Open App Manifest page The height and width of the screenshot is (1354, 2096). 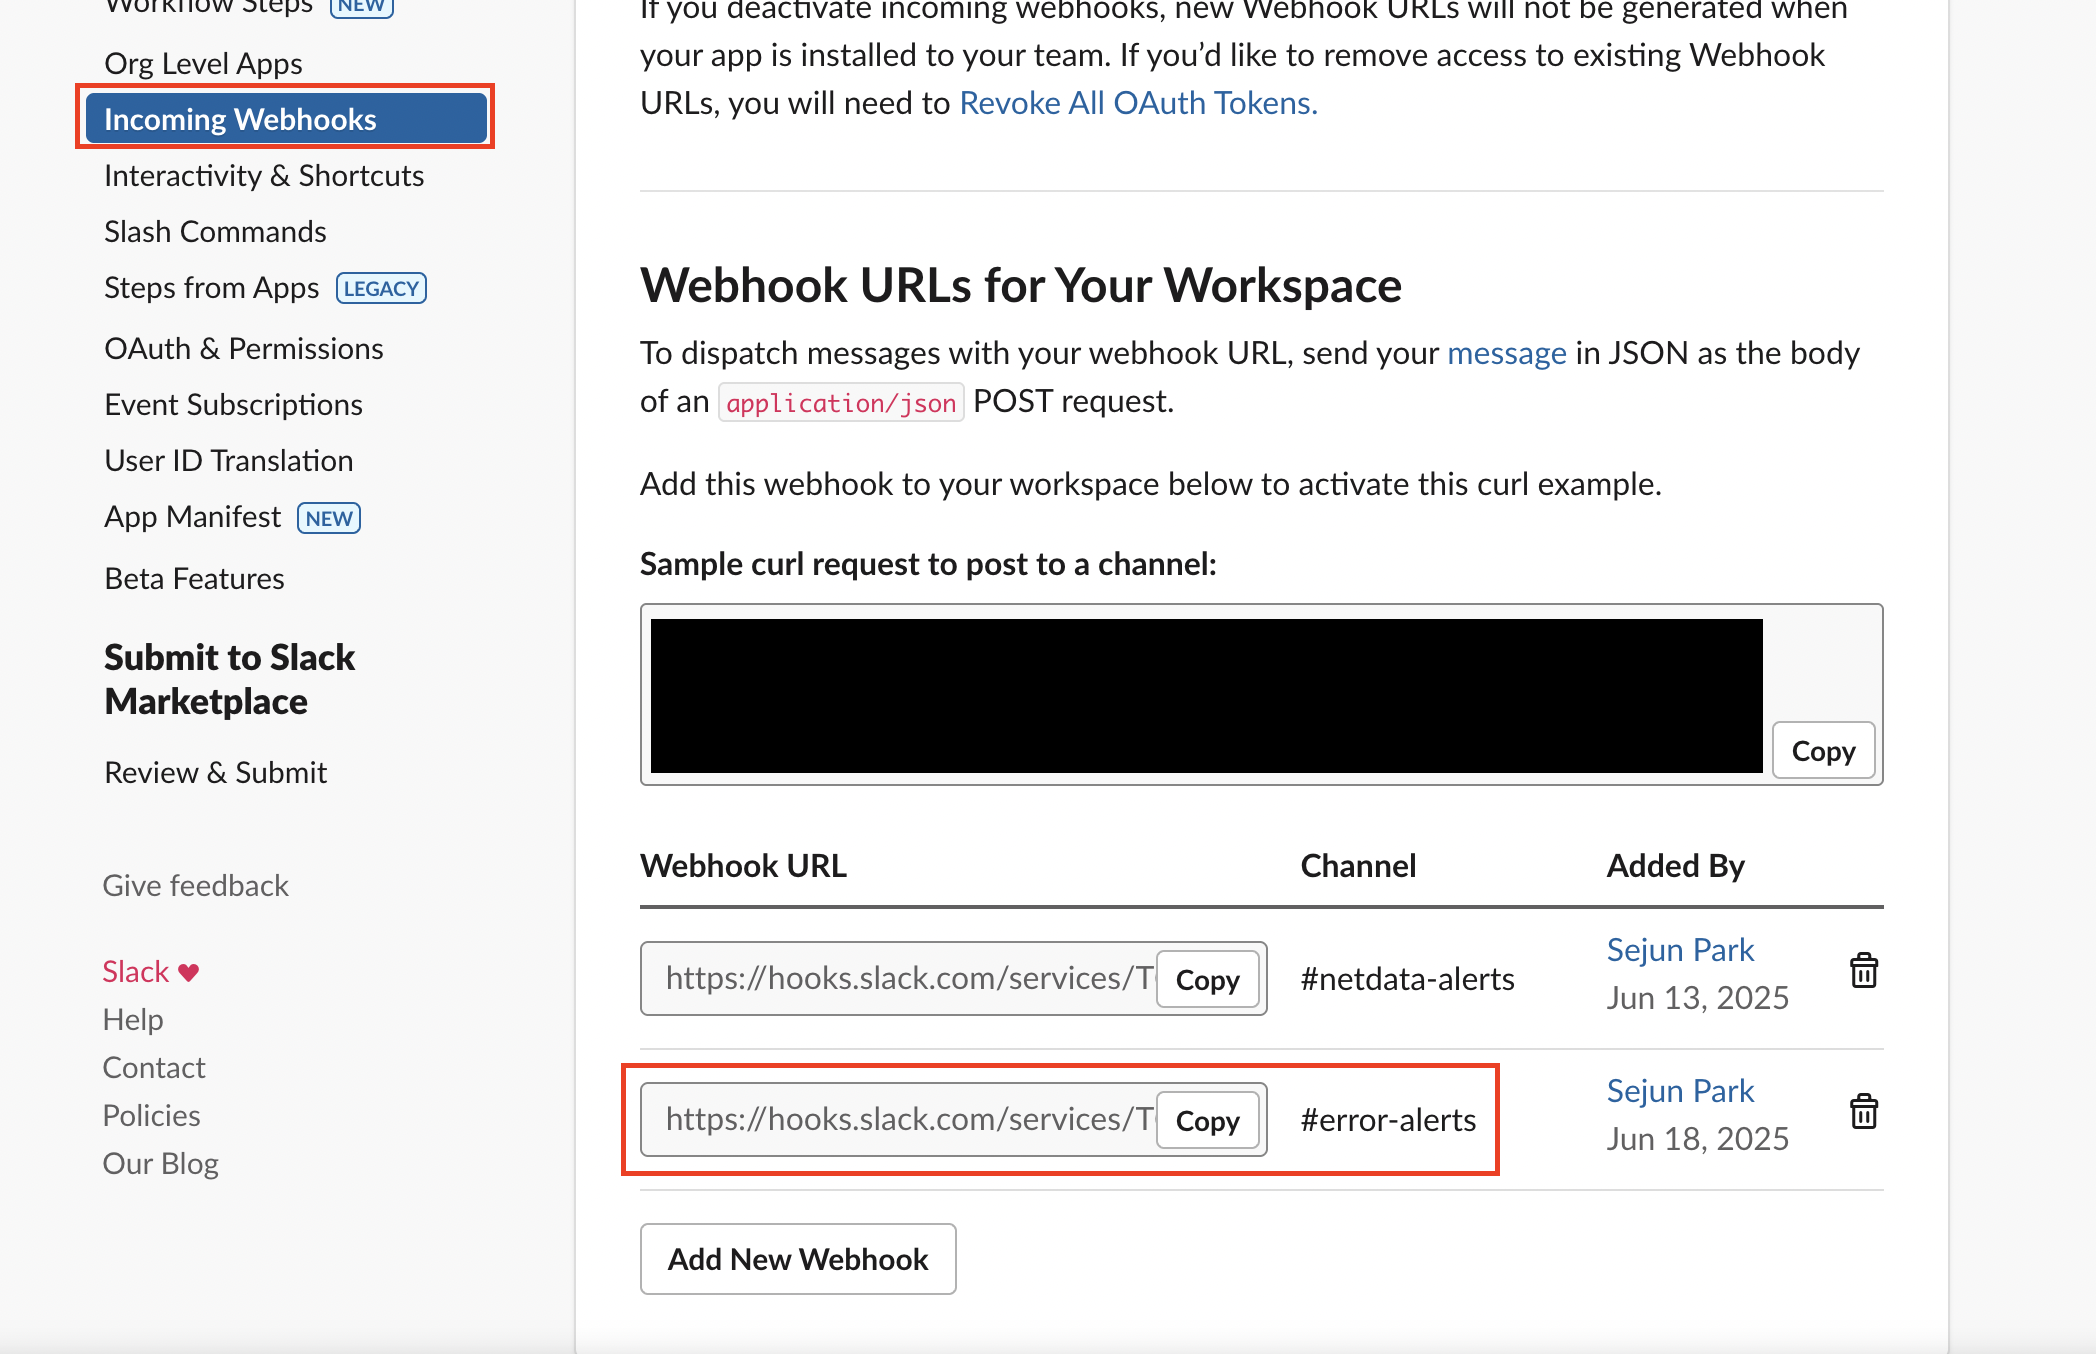pyautogui.click(x=193, y=517)
